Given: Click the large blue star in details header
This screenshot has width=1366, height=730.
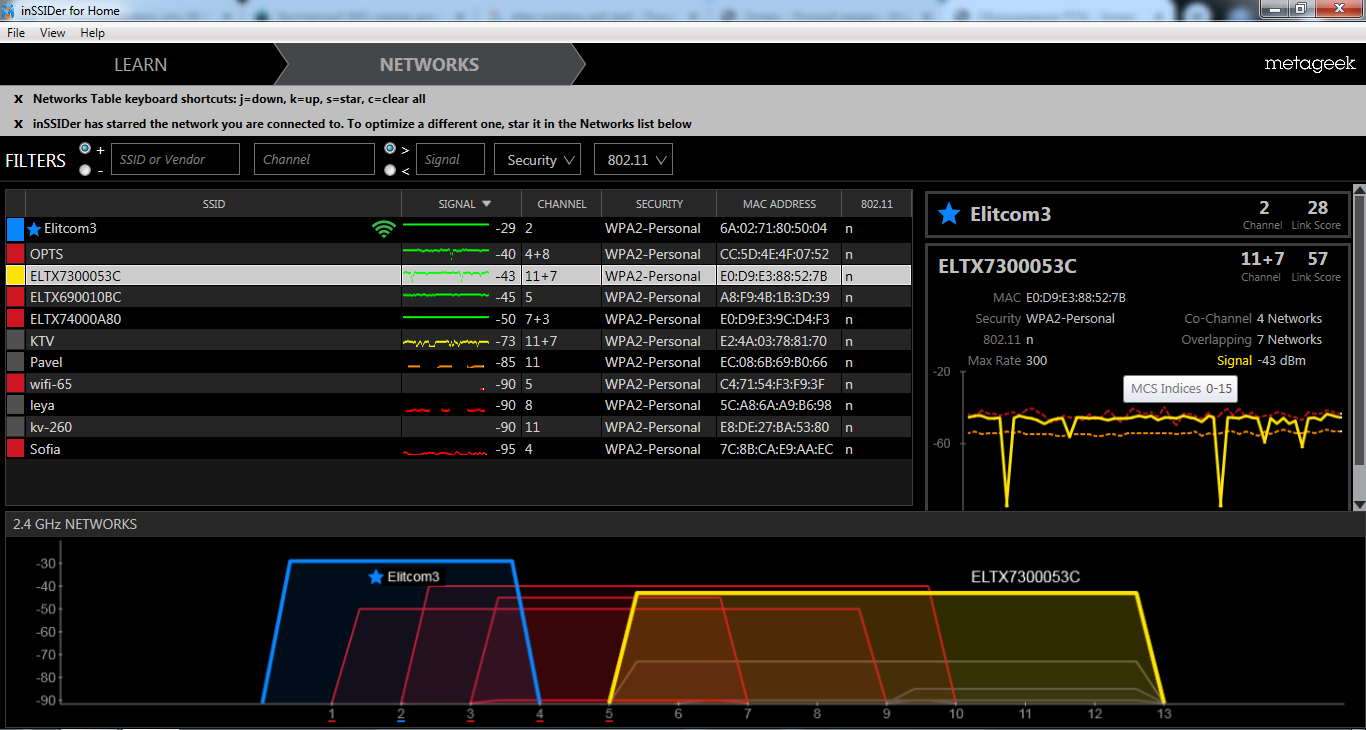Looking at the screenshot, I should (951, 214).
